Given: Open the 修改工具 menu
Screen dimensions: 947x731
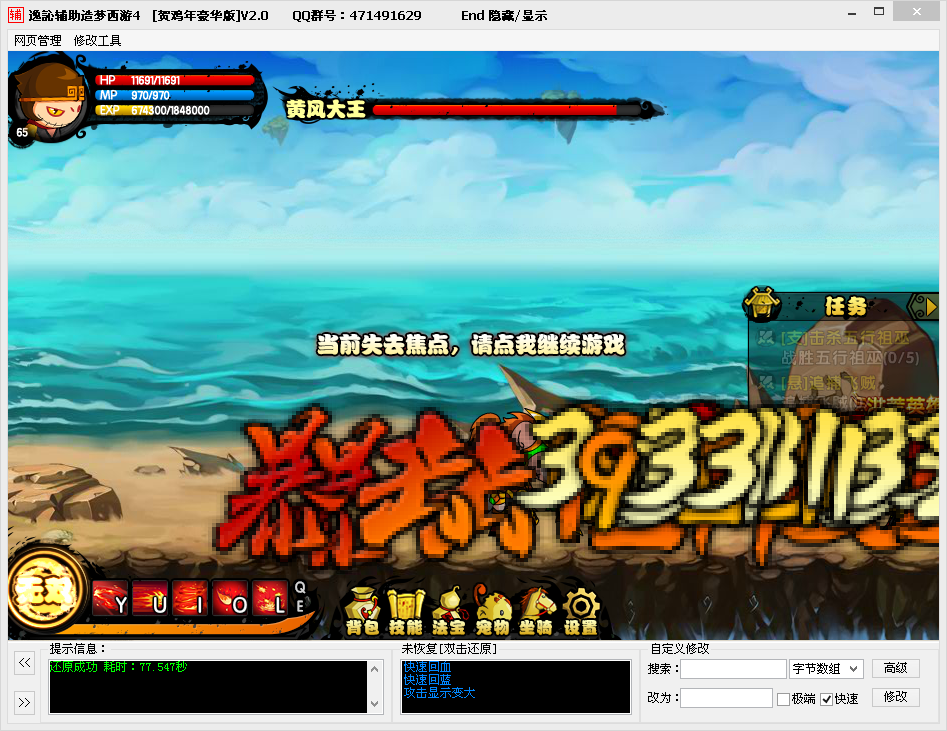Looking at the screenshot, I should (x=97, y=40).
